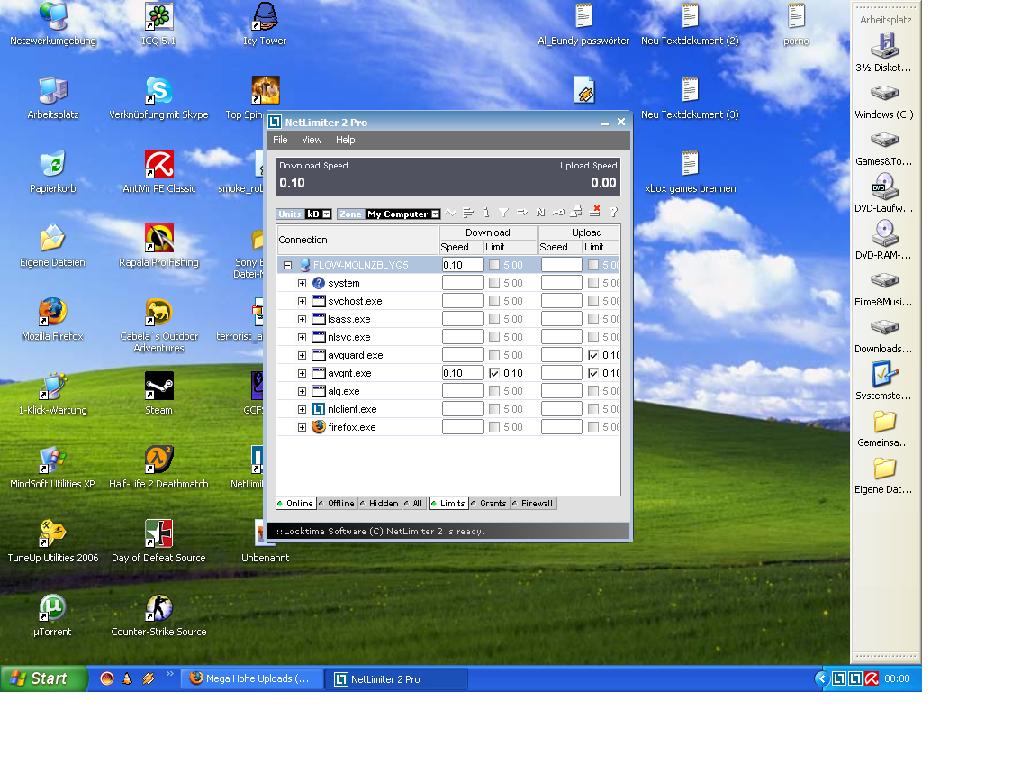Toggle upload limit checkbox for avgnt.exe
1024x768 pixels.
point(593,373)
